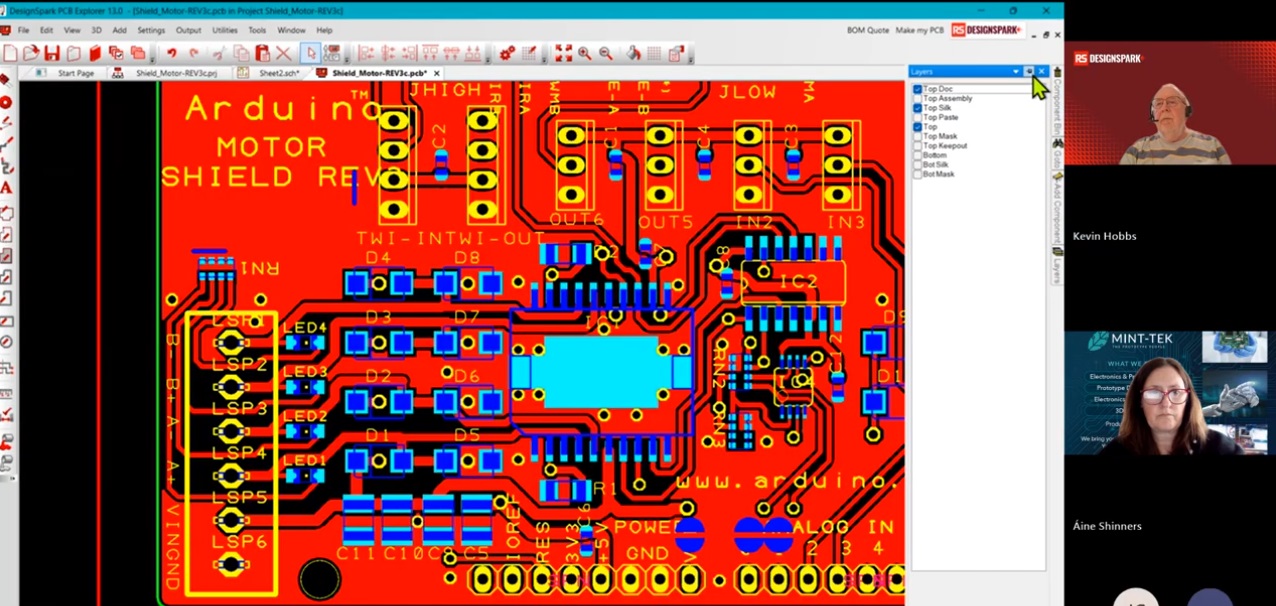Viewport: 1276px width, 606px height.
Task: Click the Paste clipboard icon
Action: pos(262,53)
